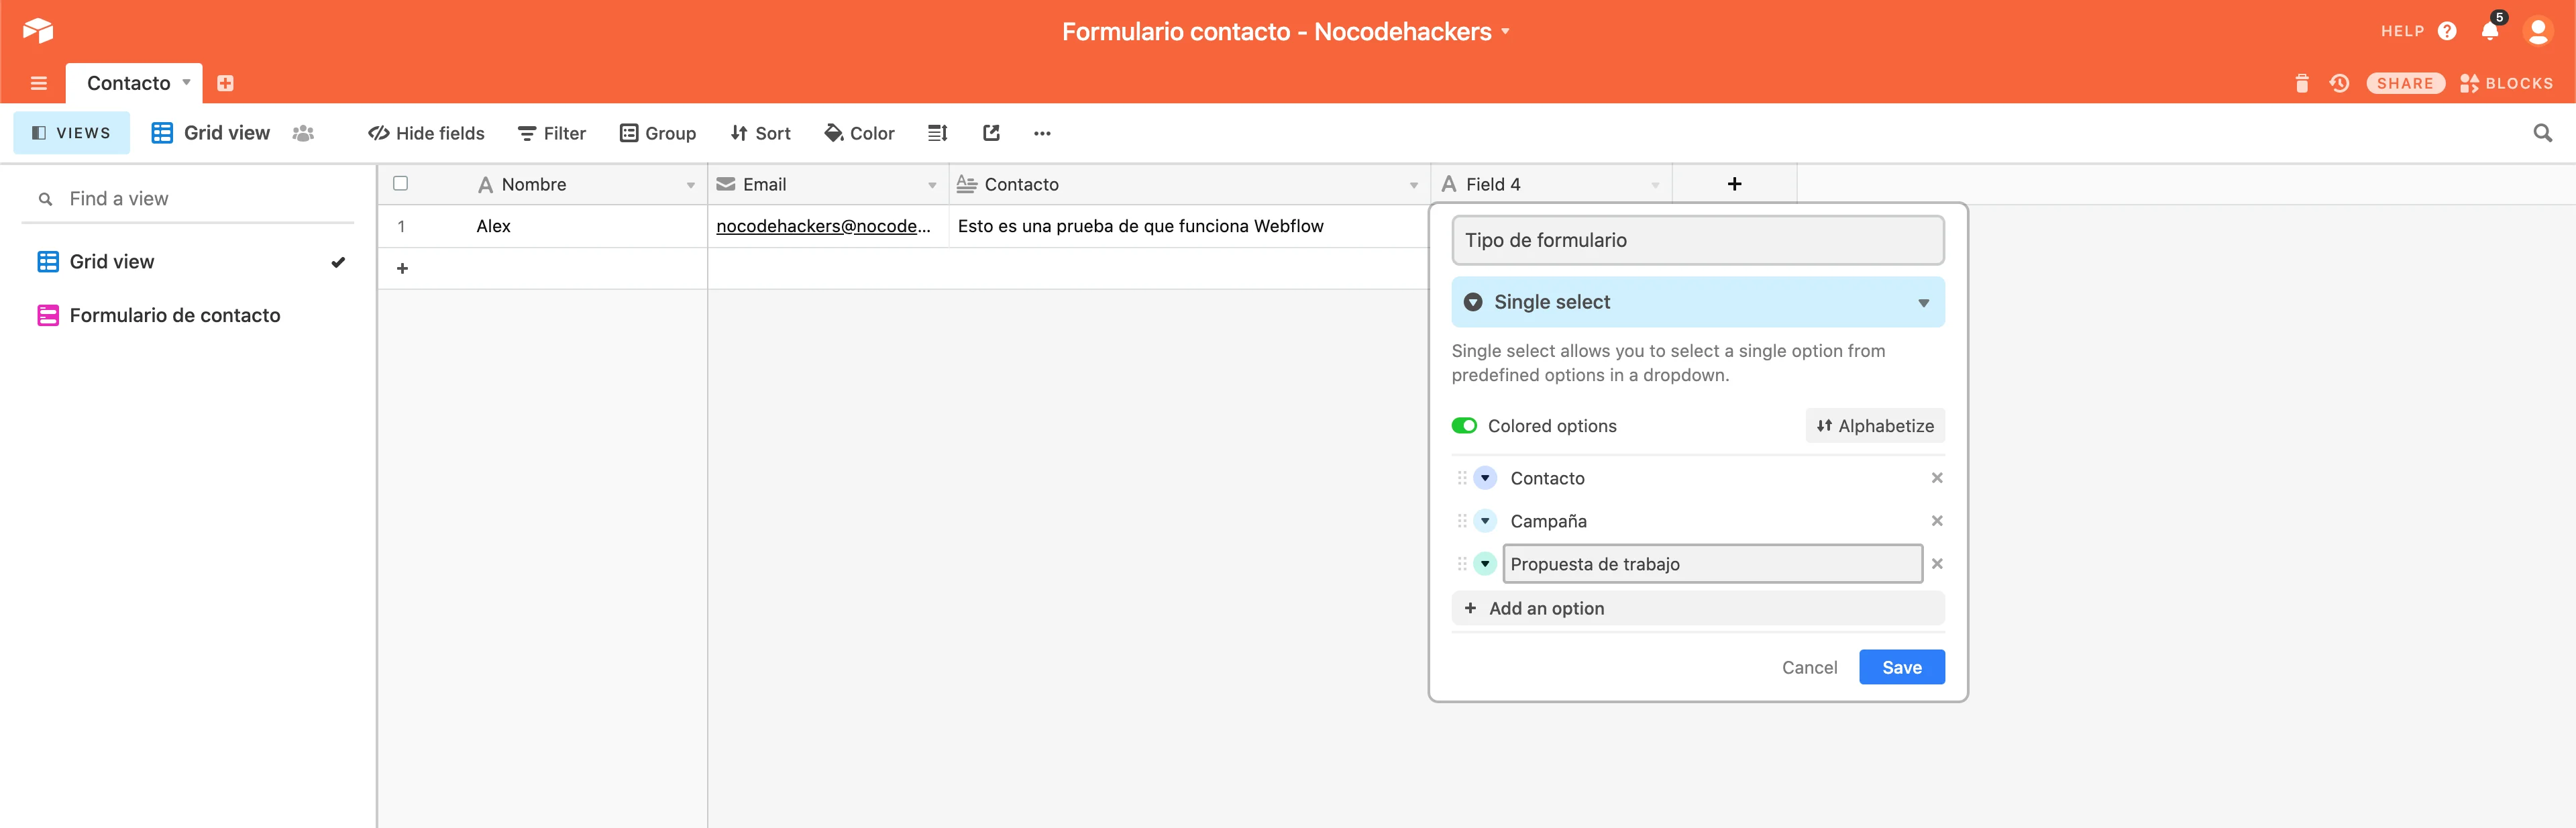This screenshot has height=828, width=2576.
Task: Click the trash icon in top bar
Action: pyautogui.click(x=2301, y=83)
